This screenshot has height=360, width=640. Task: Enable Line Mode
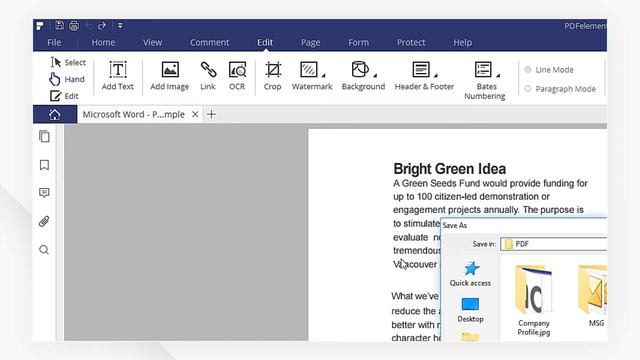click(549, 70)
